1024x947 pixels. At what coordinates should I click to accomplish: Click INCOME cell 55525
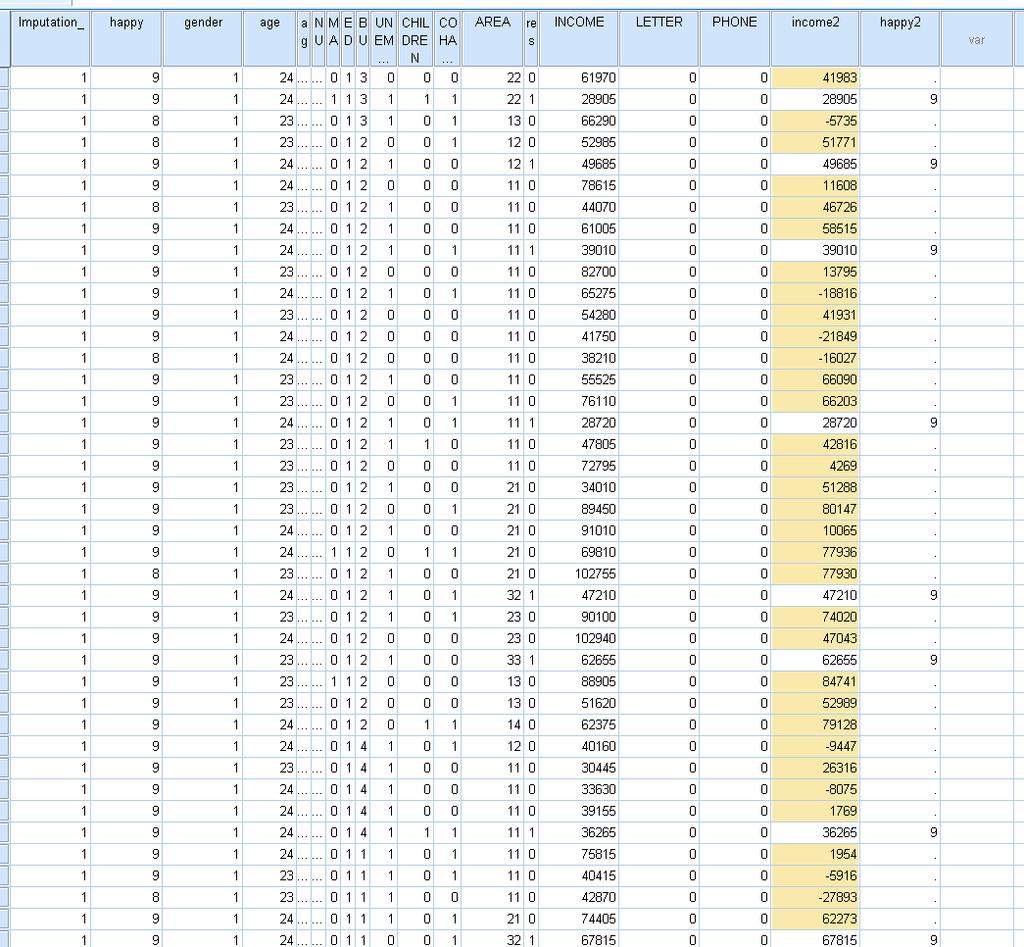(579, 379)
